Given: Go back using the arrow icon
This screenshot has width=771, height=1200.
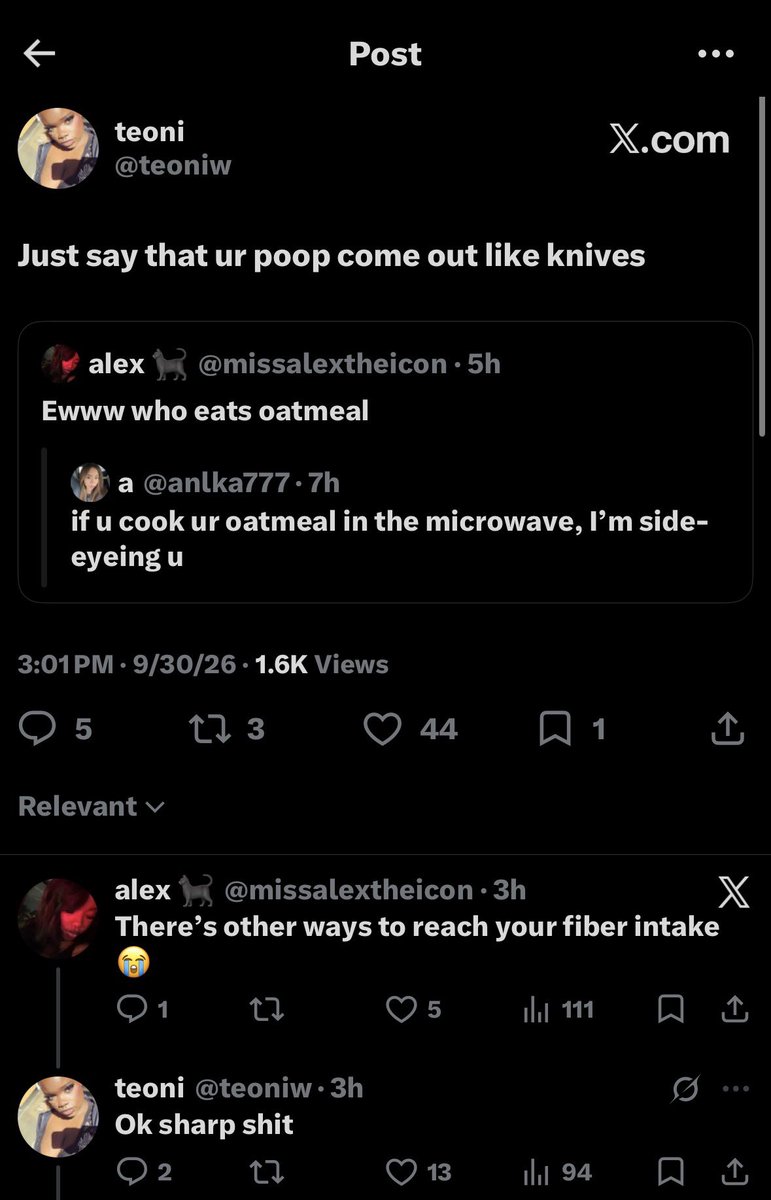Looking at the screenshot, I should click(39, 54).
